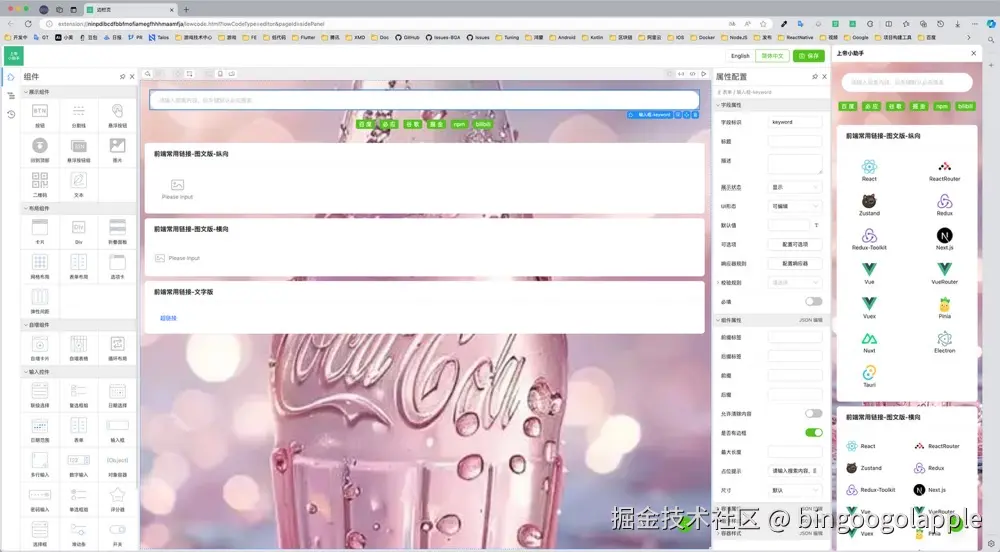Select the 二维码 (QR code) component icon

pos(40,180)
